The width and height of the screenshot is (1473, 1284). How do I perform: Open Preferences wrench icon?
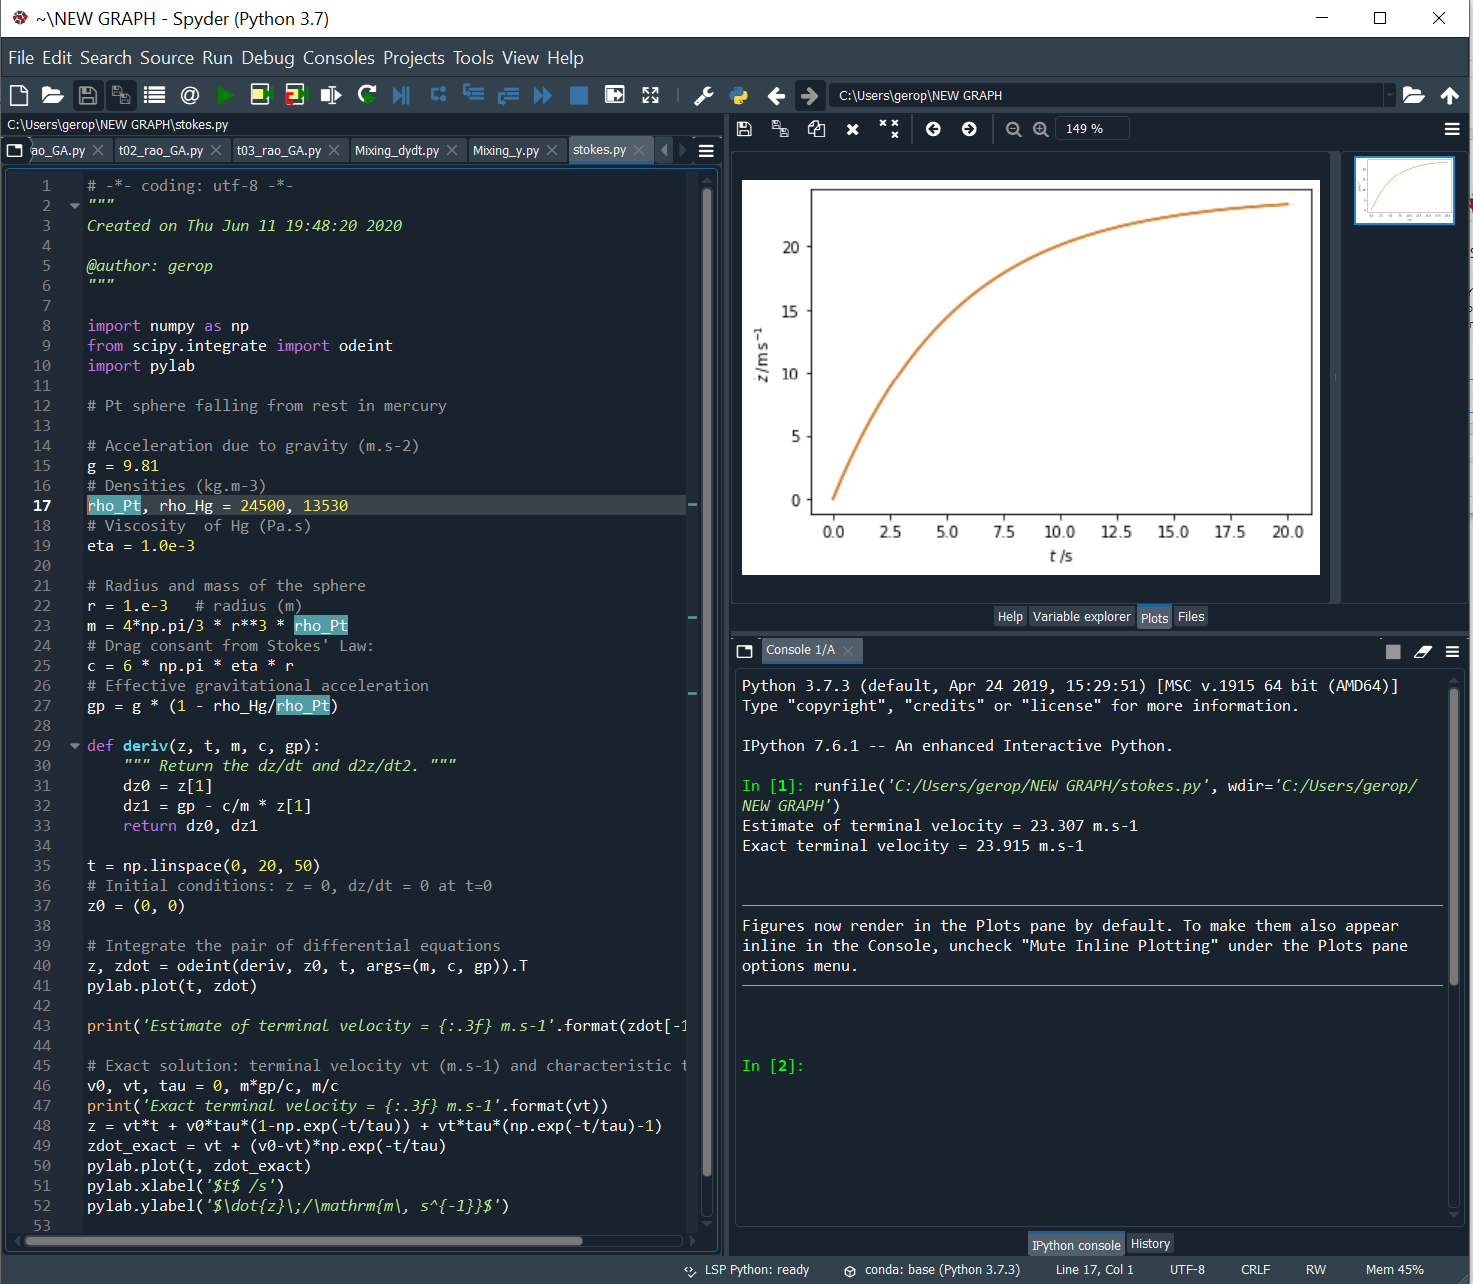704,95
